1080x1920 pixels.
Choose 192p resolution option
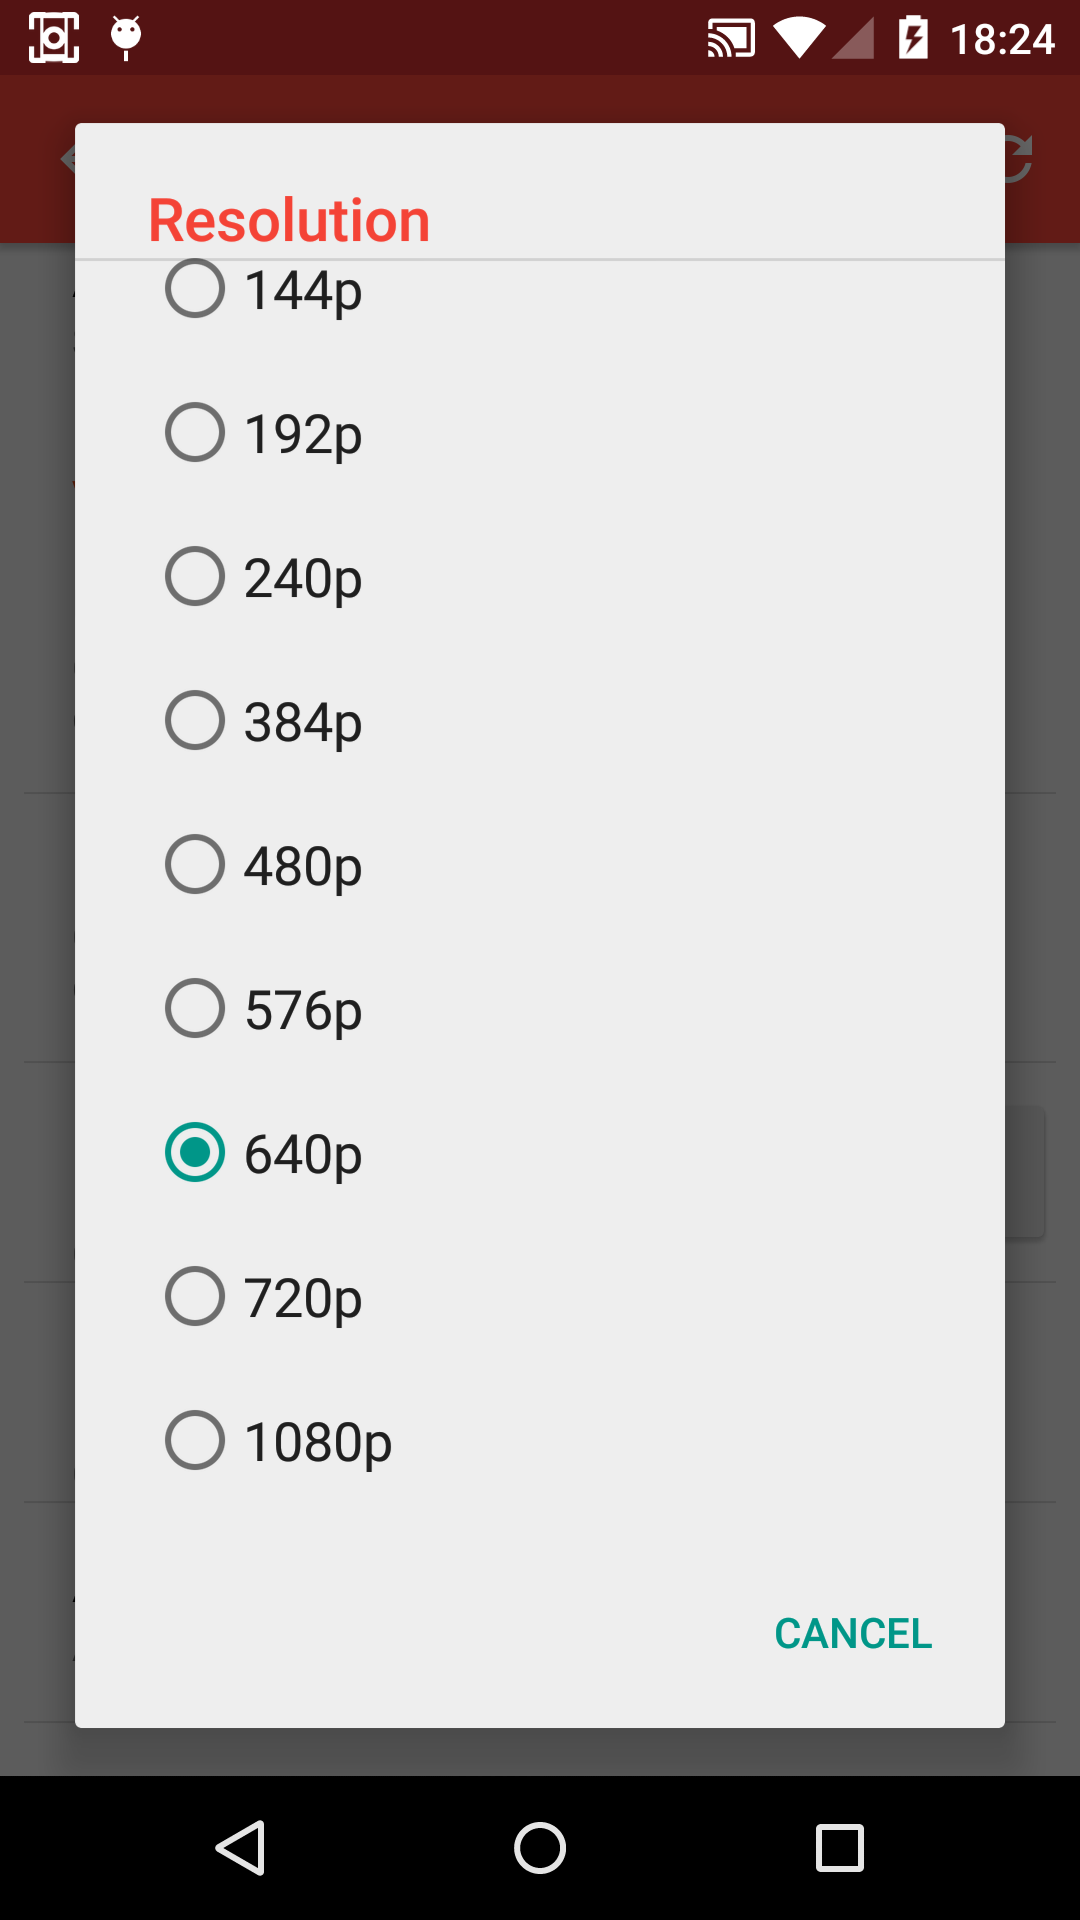pyautogui.click(x=195, y=432)
